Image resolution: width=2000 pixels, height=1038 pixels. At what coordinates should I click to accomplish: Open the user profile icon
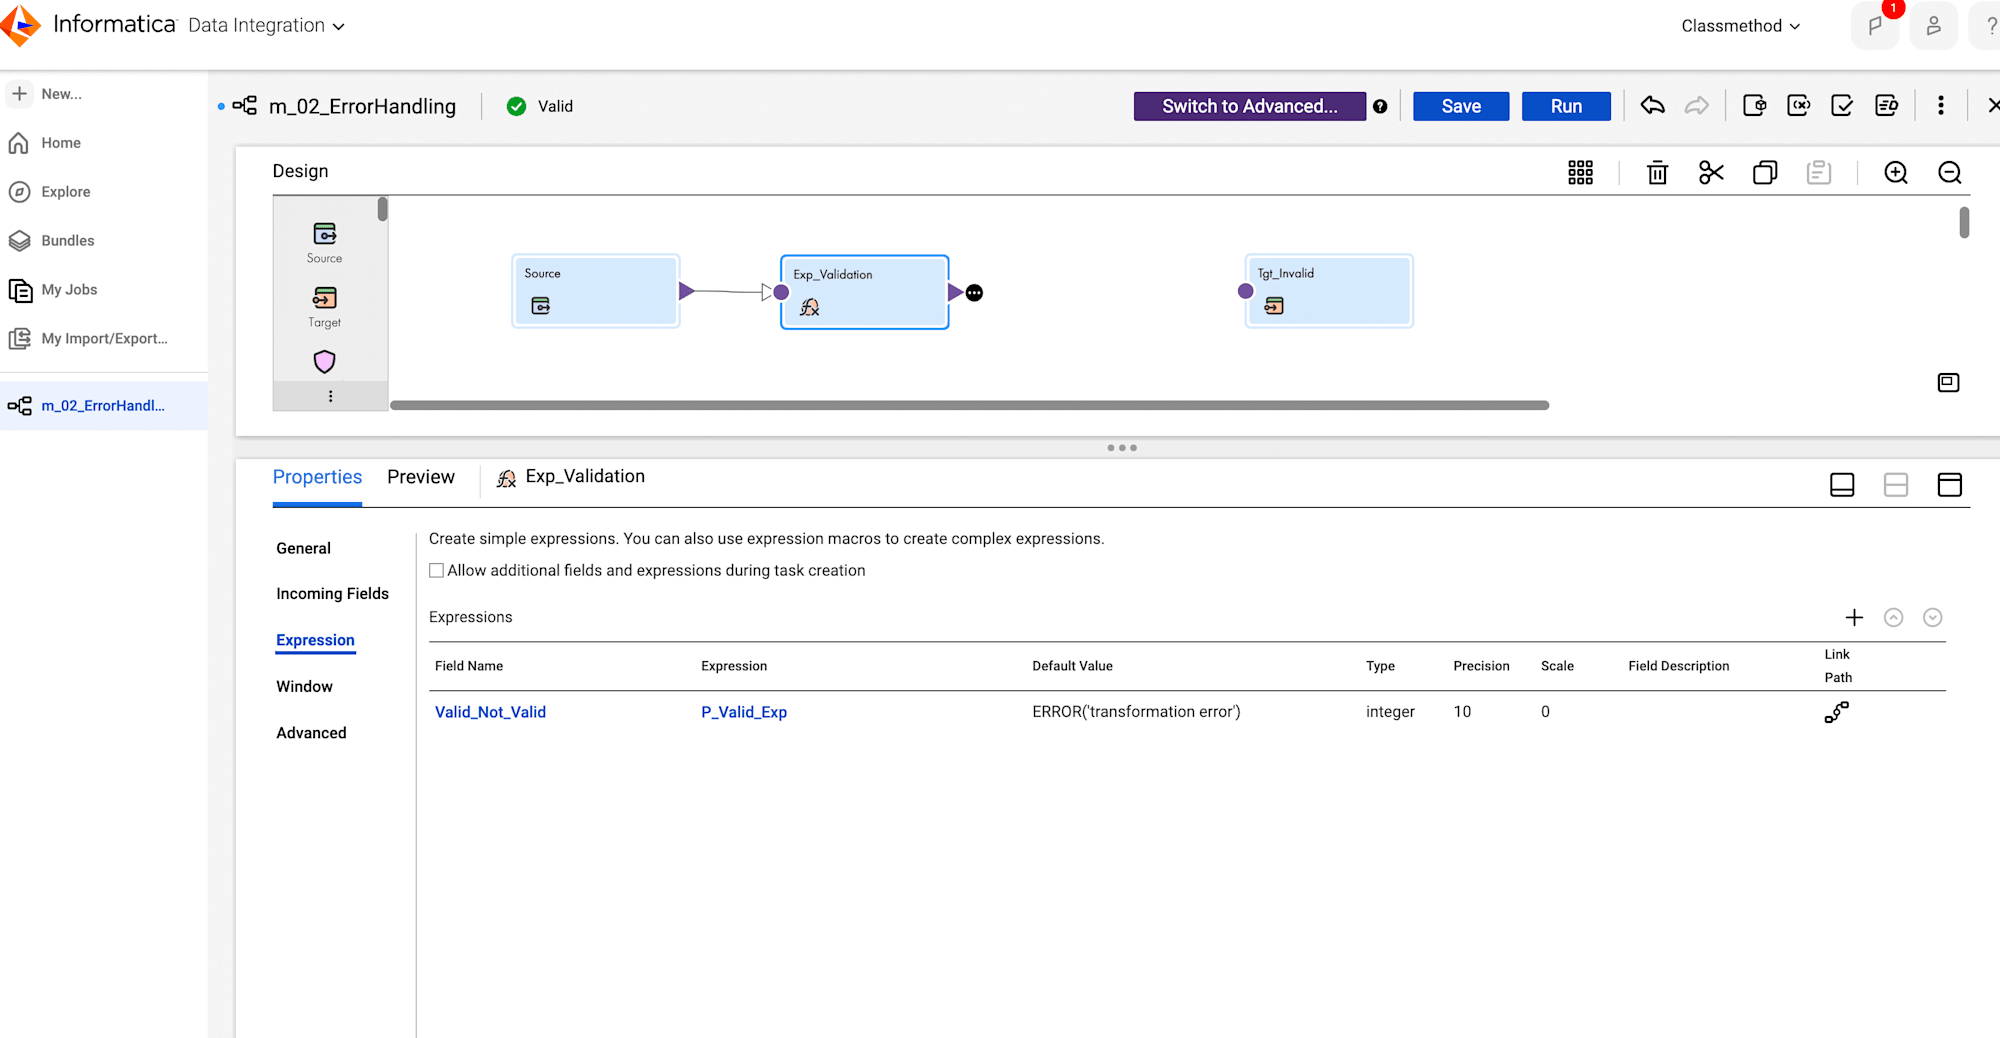coord(1933,26)
